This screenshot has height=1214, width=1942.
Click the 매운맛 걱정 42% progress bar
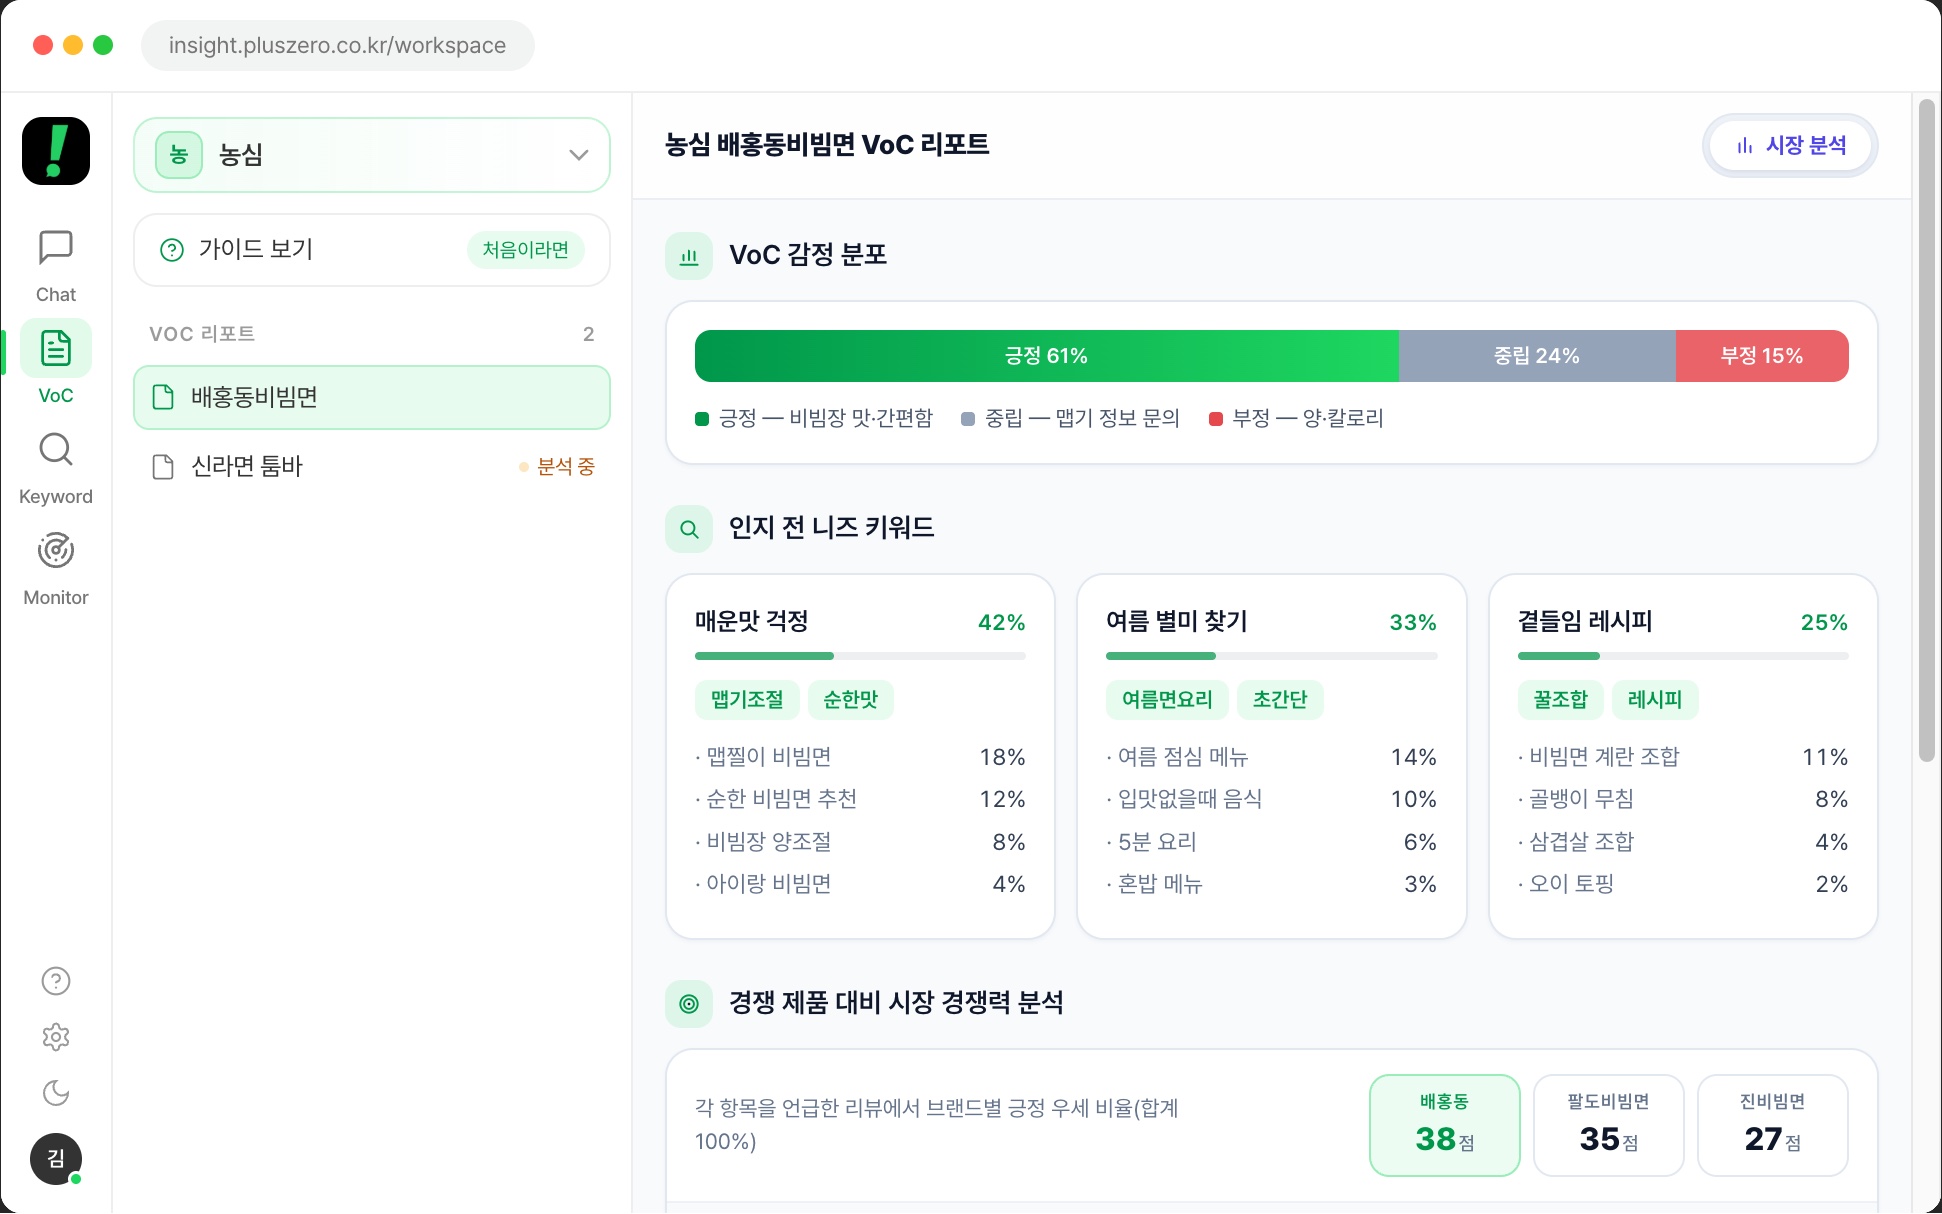[x=860, y=656]
